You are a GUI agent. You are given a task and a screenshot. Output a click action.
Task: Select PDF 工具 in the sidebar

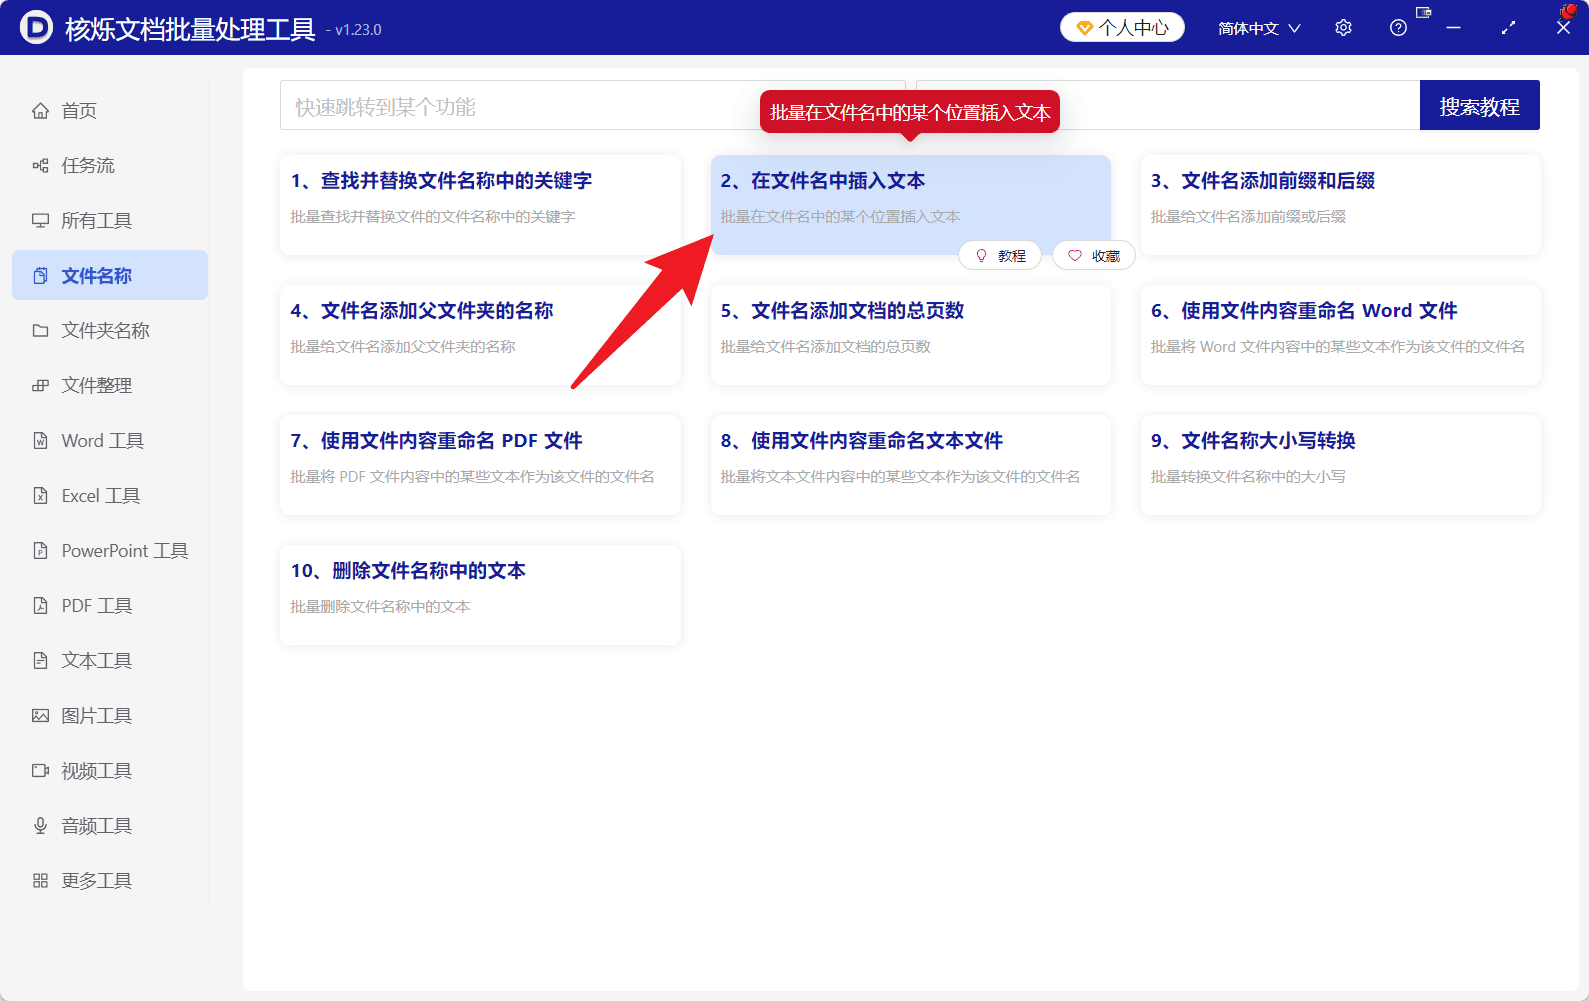pyautogui.click(x=110, y=606)
